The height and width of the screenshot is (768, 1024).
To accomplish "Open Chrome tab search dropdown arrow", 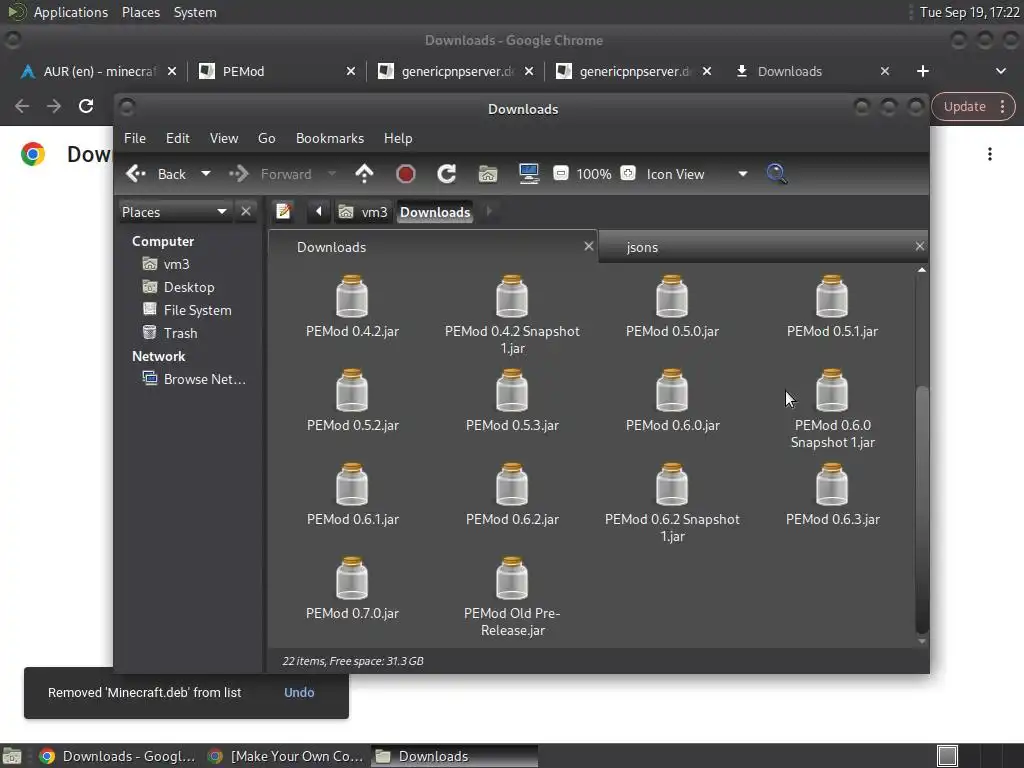I will pos(1000,71).
